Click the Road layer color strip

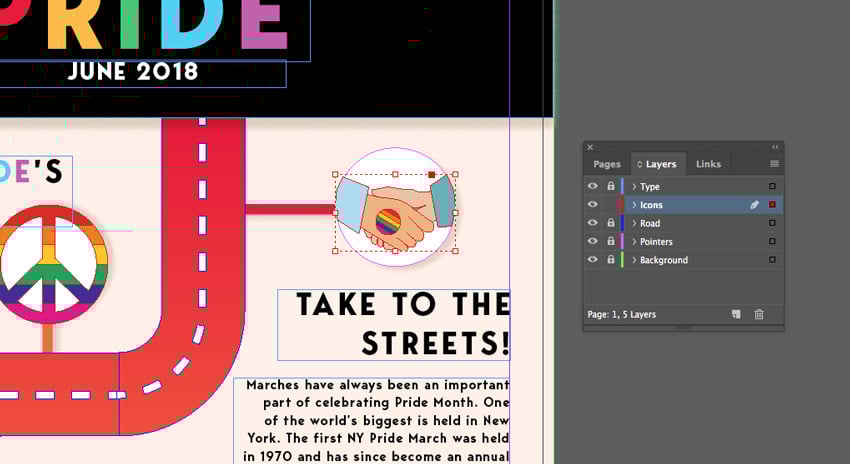[622, 223]
